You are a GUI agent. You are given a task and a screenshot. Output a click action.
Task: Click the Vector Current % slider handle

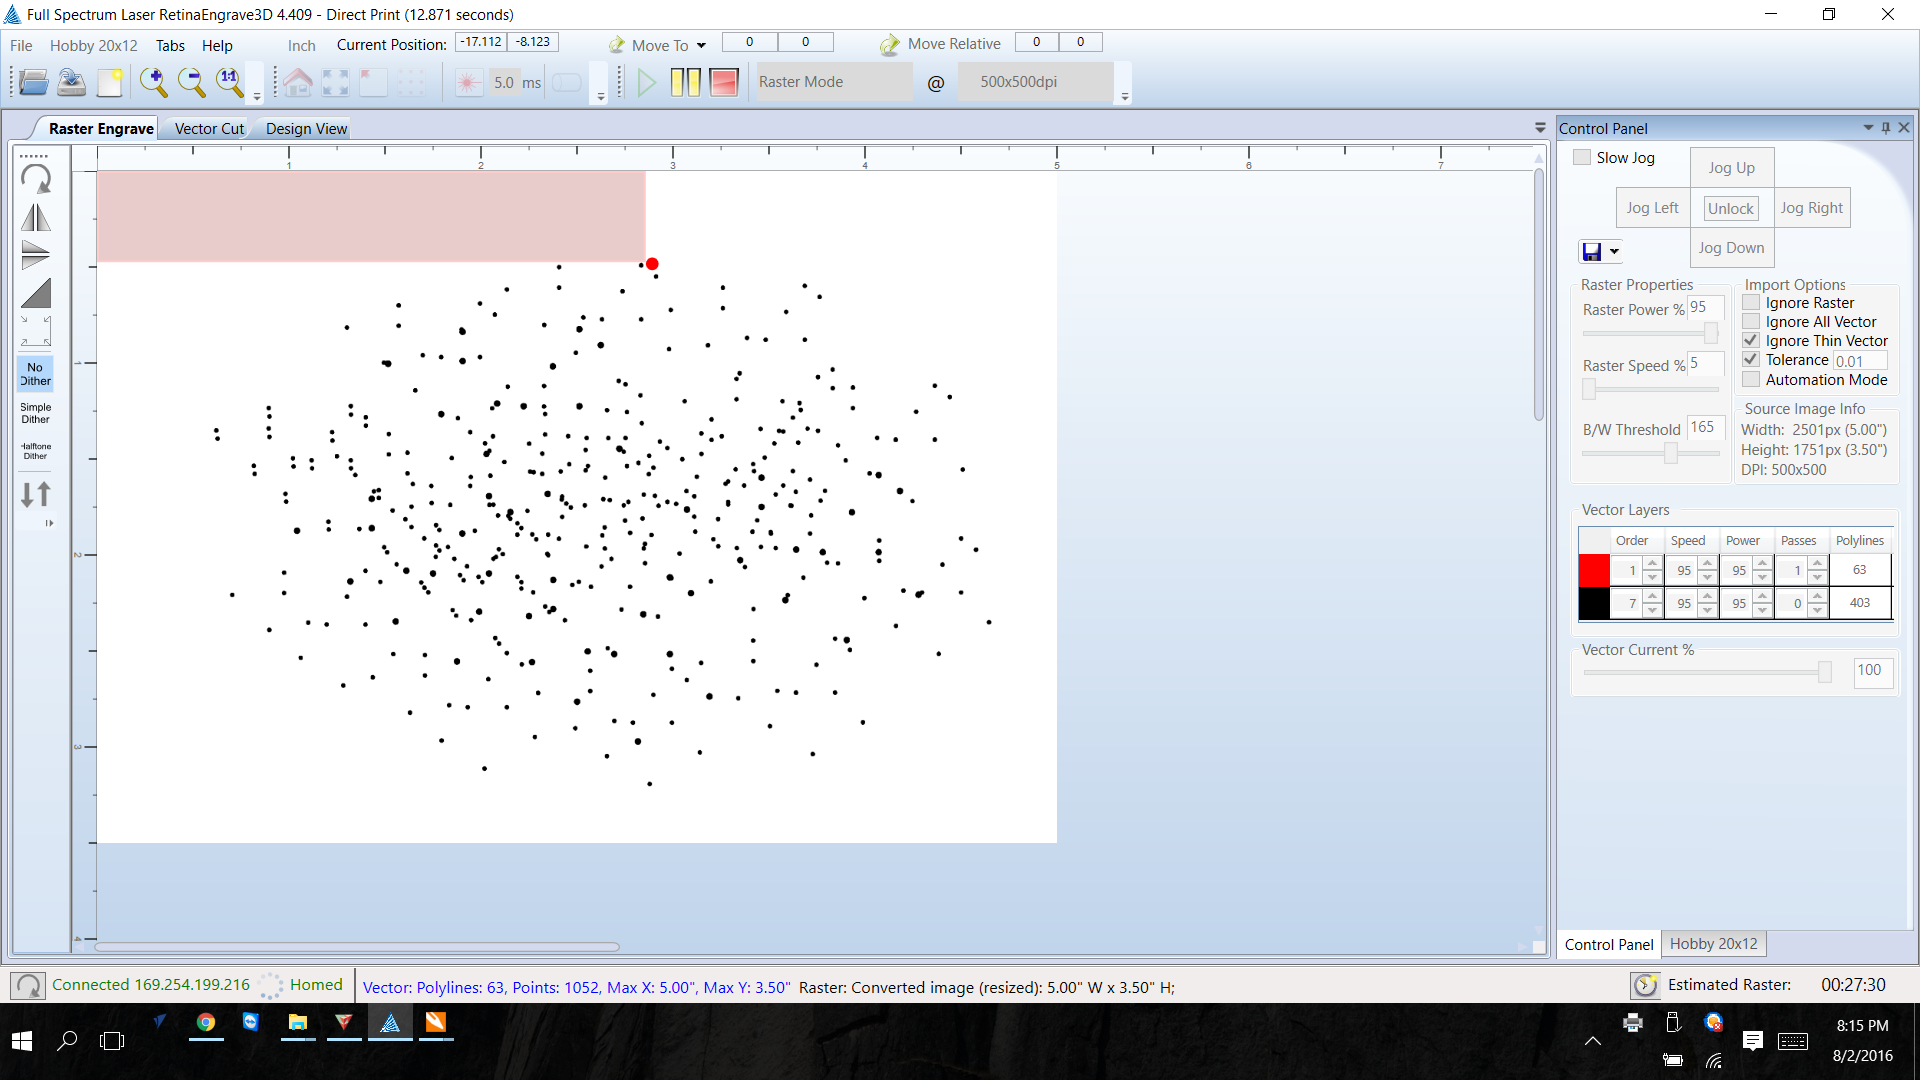click(x=1825, y=672)
